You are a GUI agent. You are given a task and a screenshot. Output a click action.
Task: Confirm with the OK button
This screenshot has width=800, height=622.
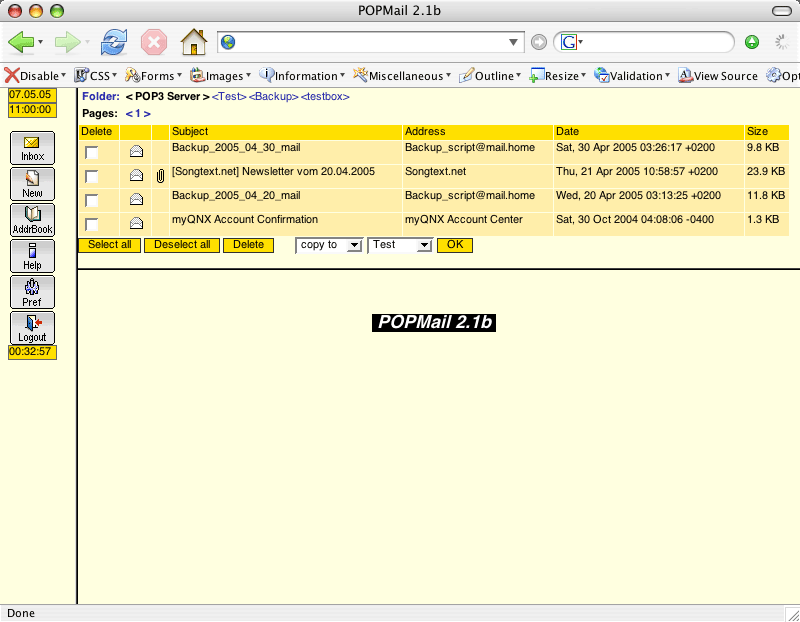click(455, 245)
